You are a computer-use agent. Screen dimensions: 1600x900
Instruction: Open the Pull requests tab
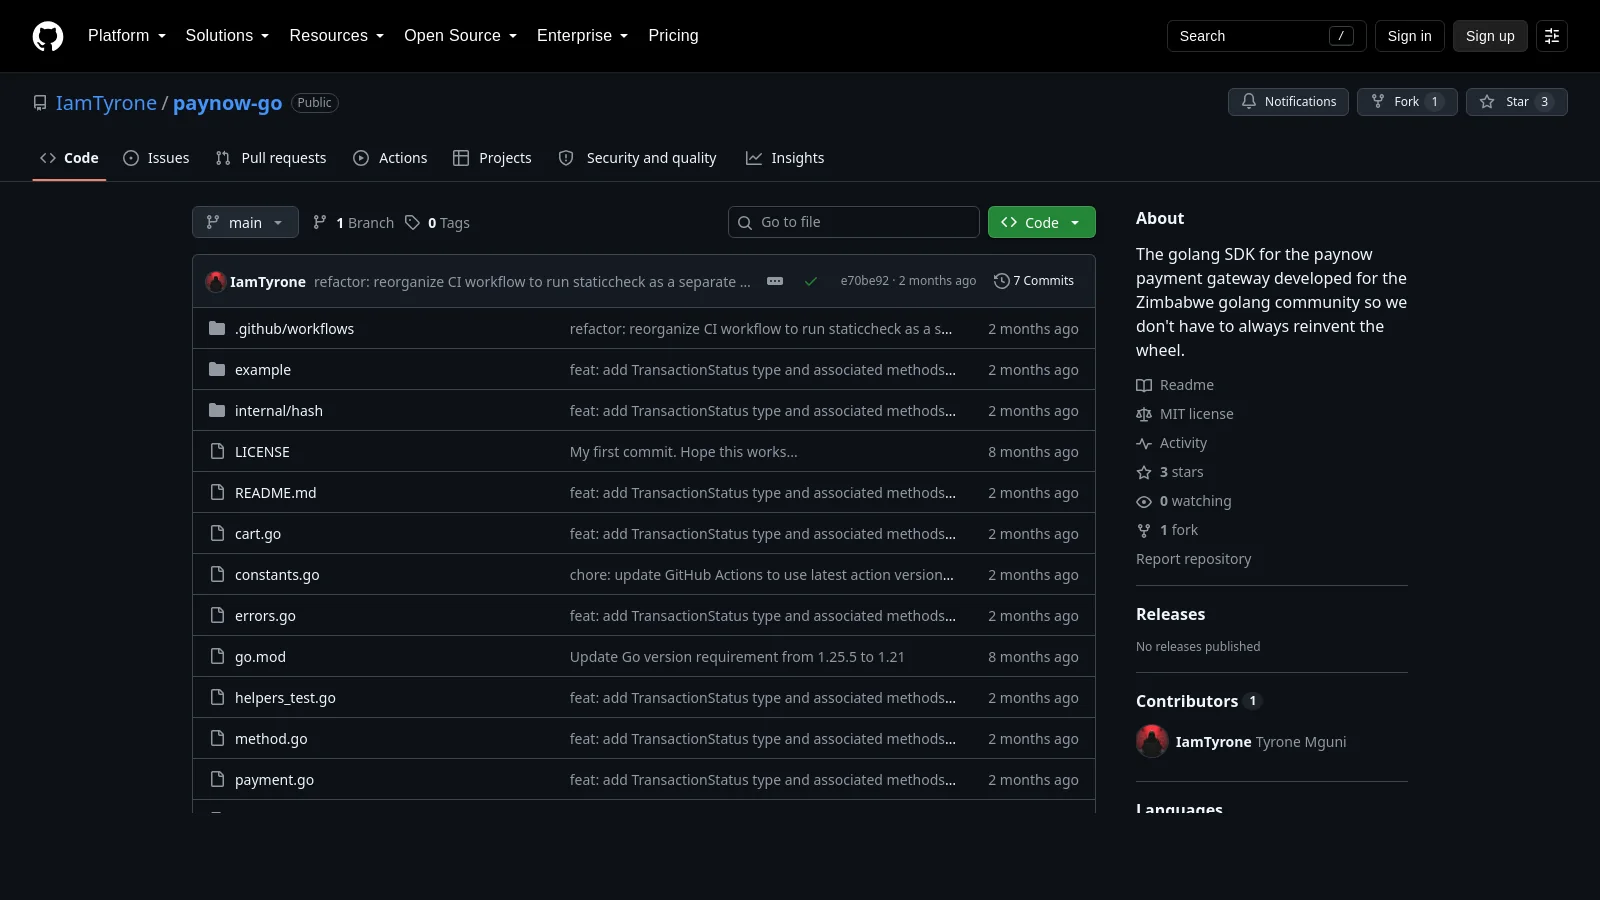[271, 158]
